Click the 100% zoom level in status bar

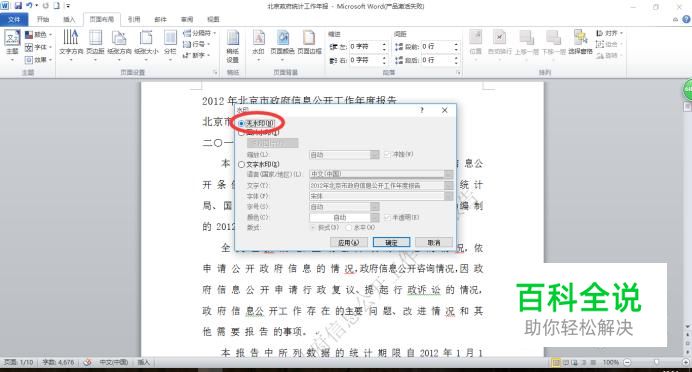pos(611,362)
